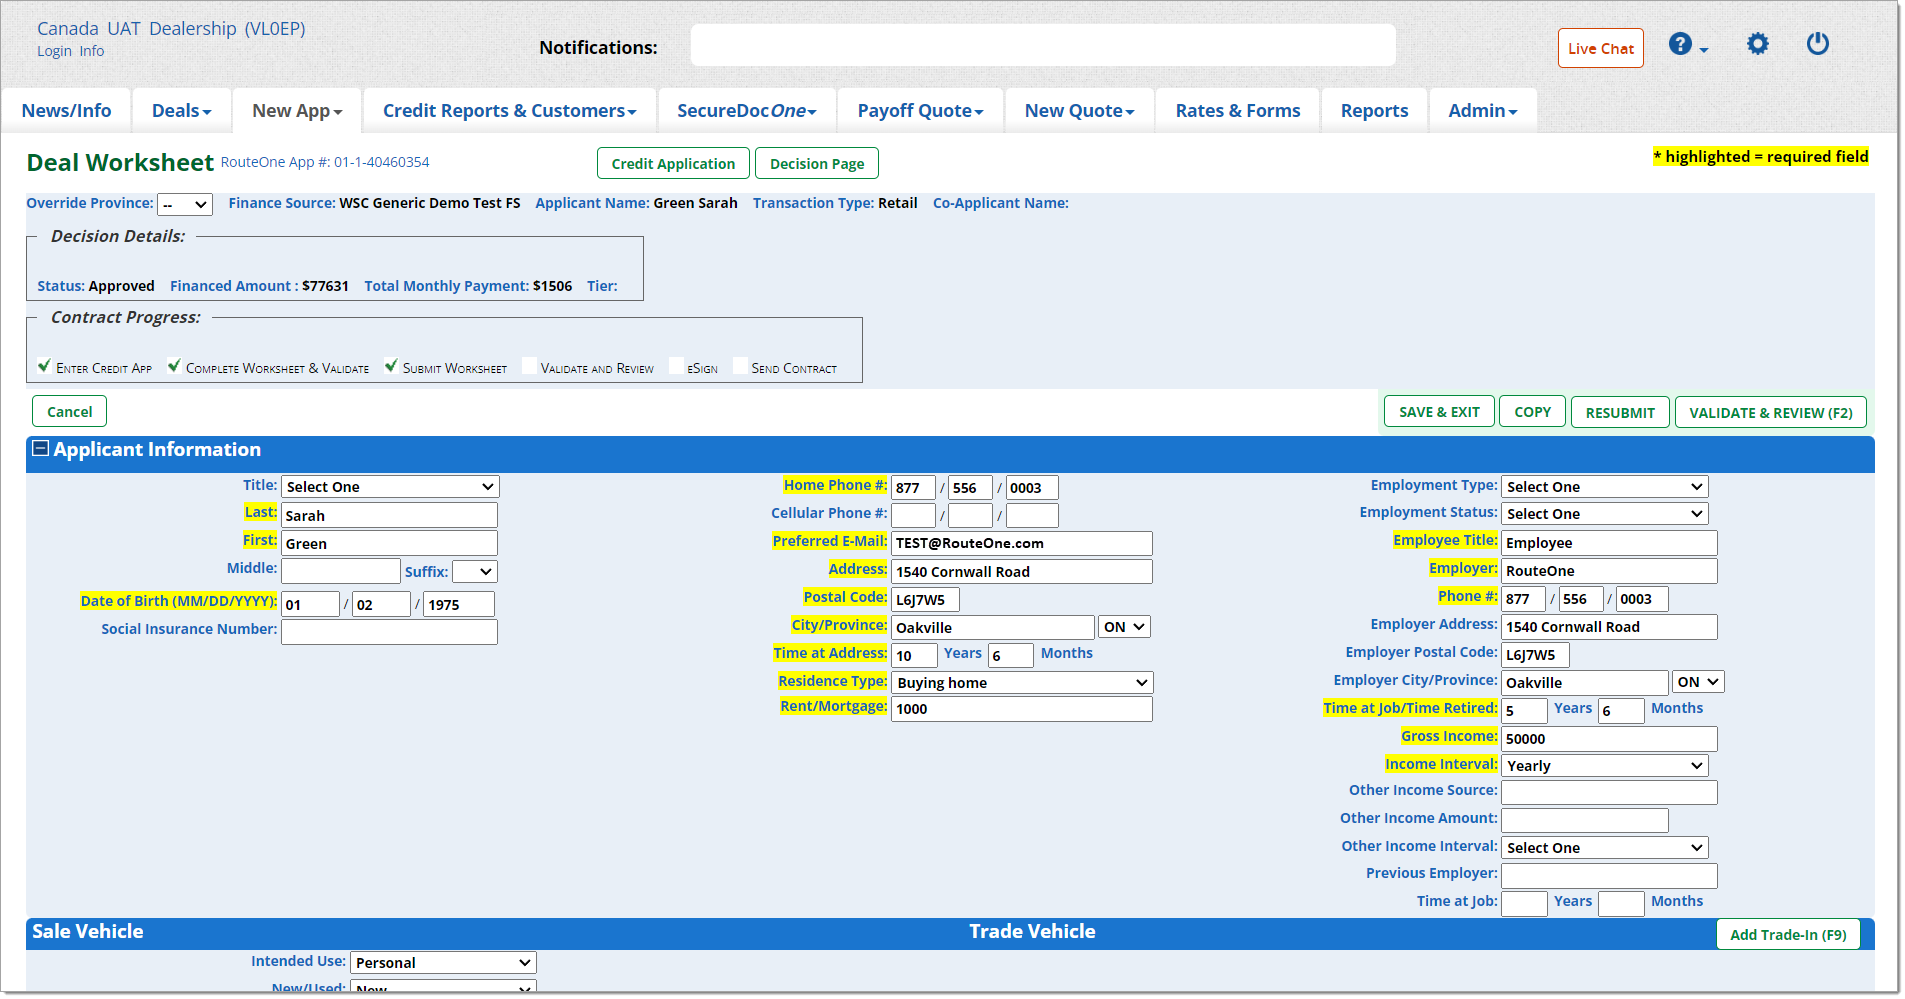Click the SAVE & EXIT button
Image resolution: width=1905 pixels, height=999 pixels.
(1439, 412)
